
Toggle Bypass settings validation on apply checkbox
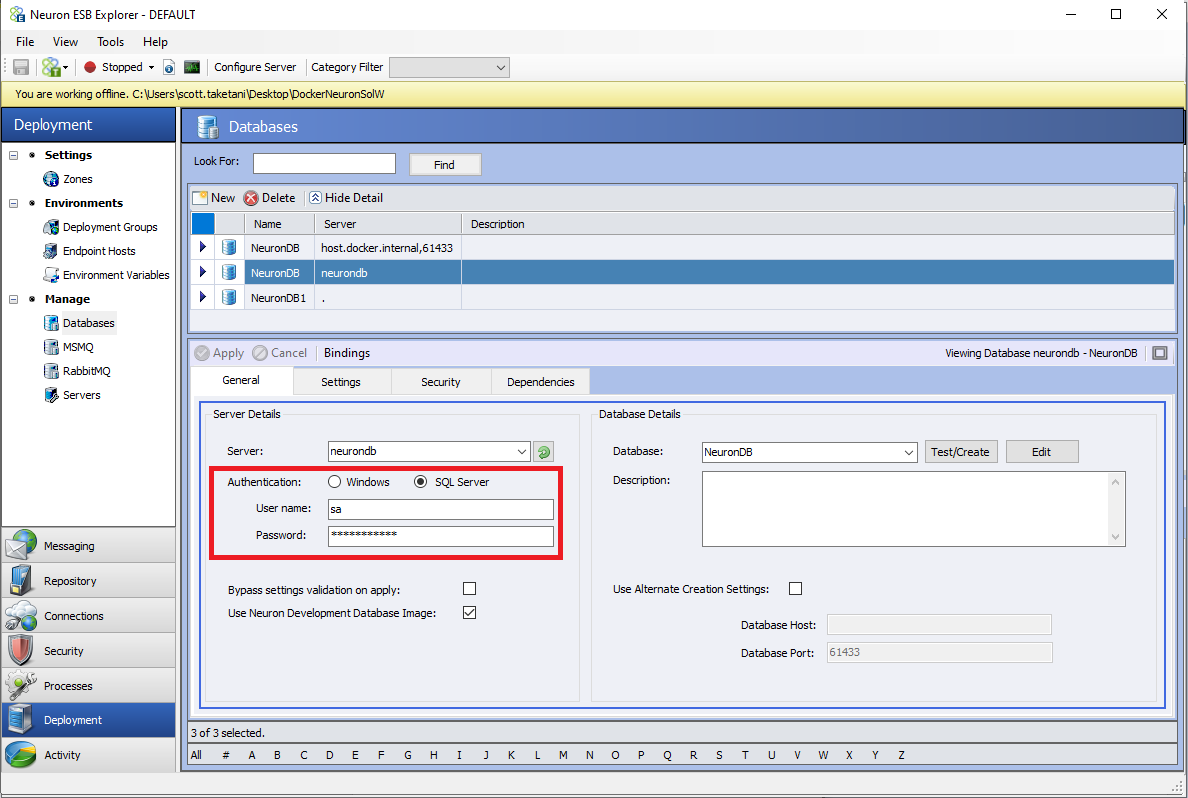coord(470,589)
